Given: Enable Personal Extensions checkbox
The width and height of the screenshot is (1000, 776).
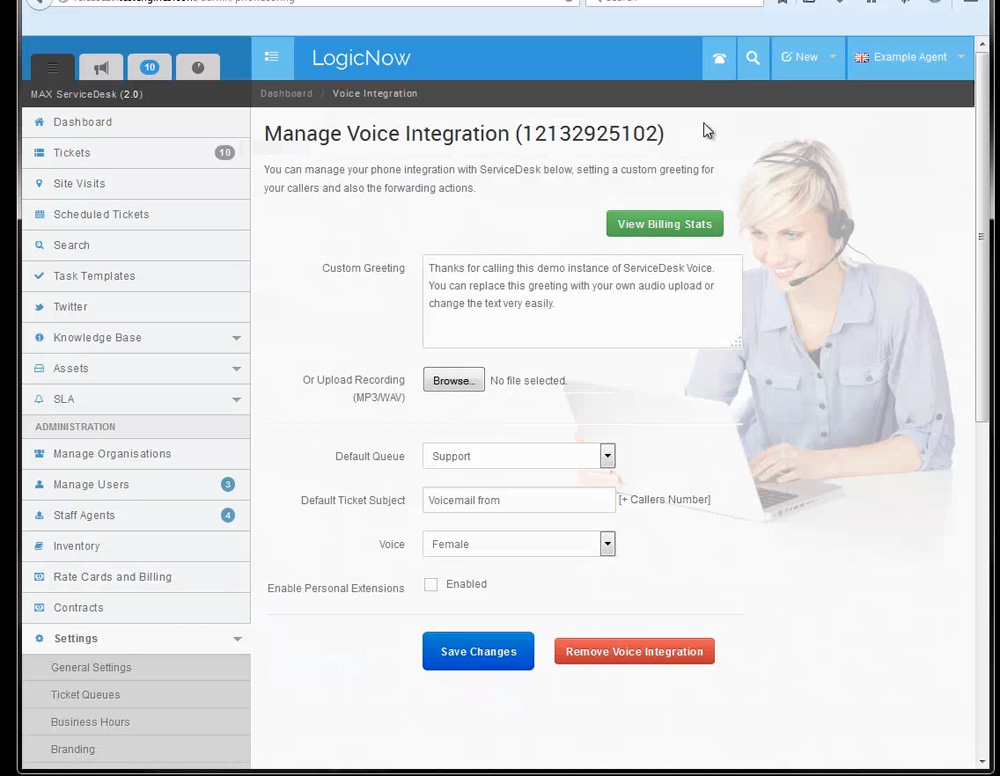Looking at the screenshot, I should 431,585.
